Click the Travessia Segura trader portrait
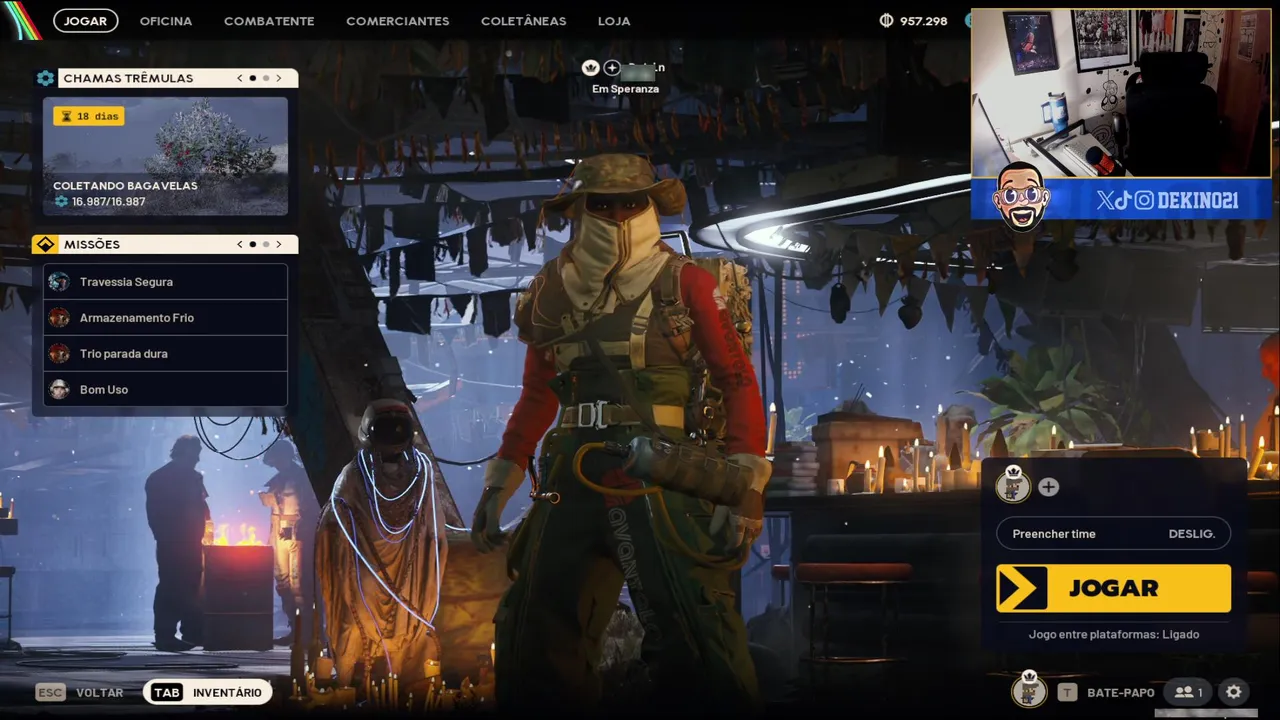The width and height of the screenshot is (1280, 720). [x=59, y=282]
